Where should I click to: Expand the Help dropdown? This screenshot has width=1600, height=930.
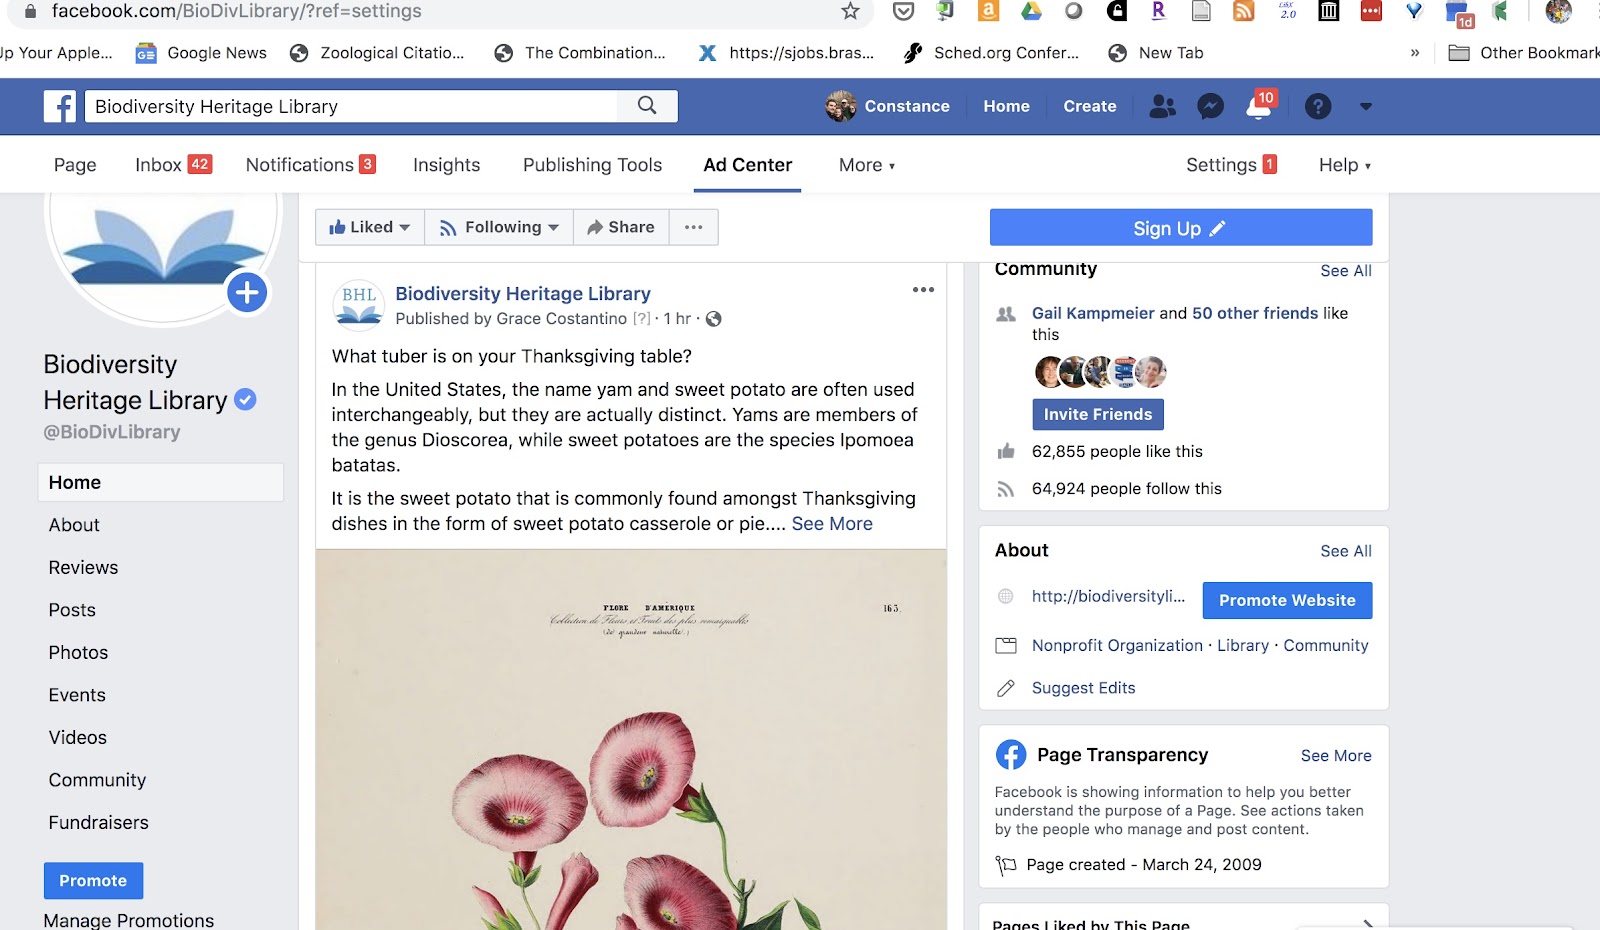click(1344, 165)
